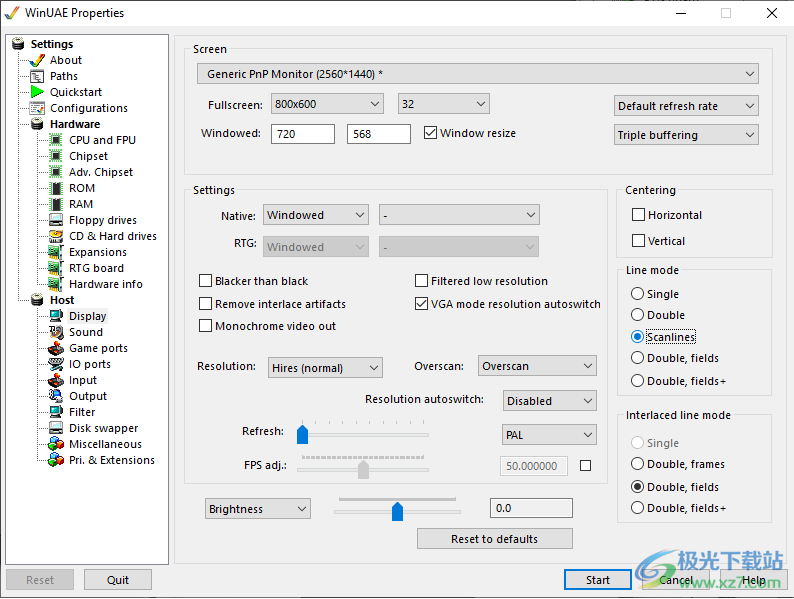Click the Output icon
Viewport: 794px width, 599px height.
tap(56, 396)
